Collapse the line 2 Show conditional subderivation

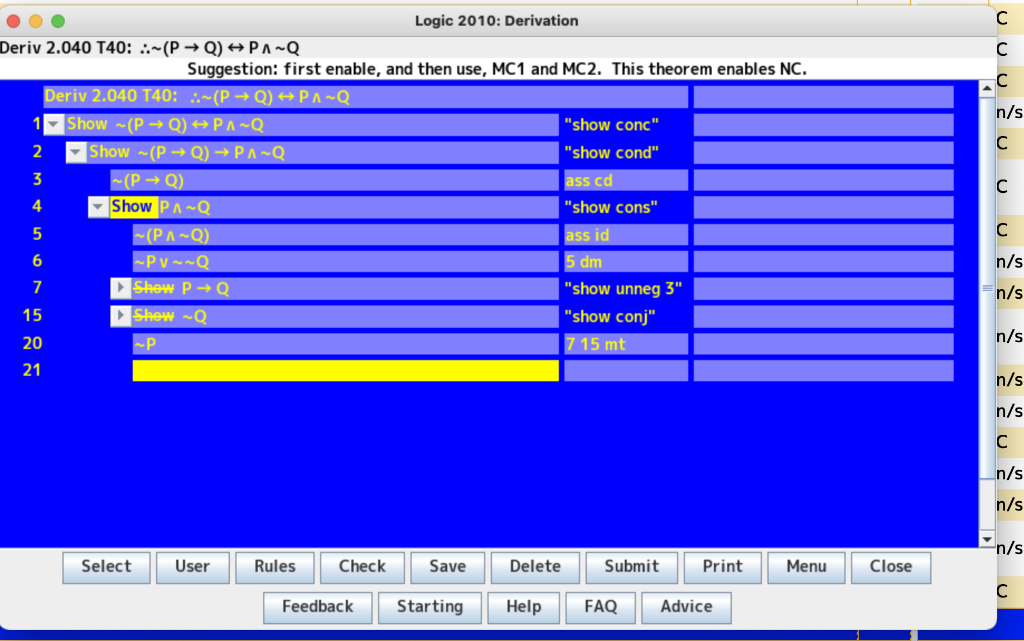tap(76, 152)
